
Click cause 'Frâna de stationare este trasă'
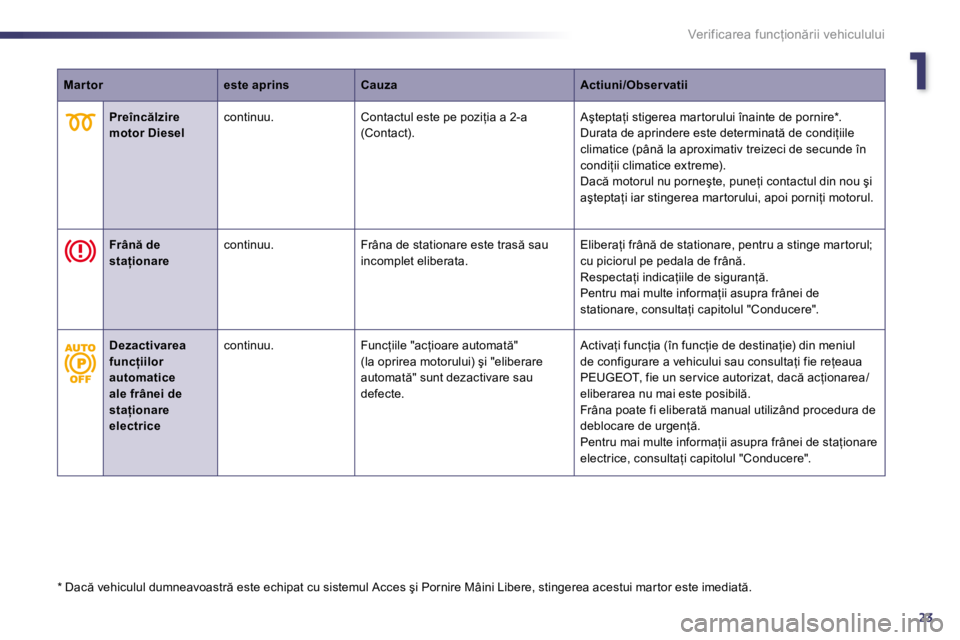click(454, 245)
